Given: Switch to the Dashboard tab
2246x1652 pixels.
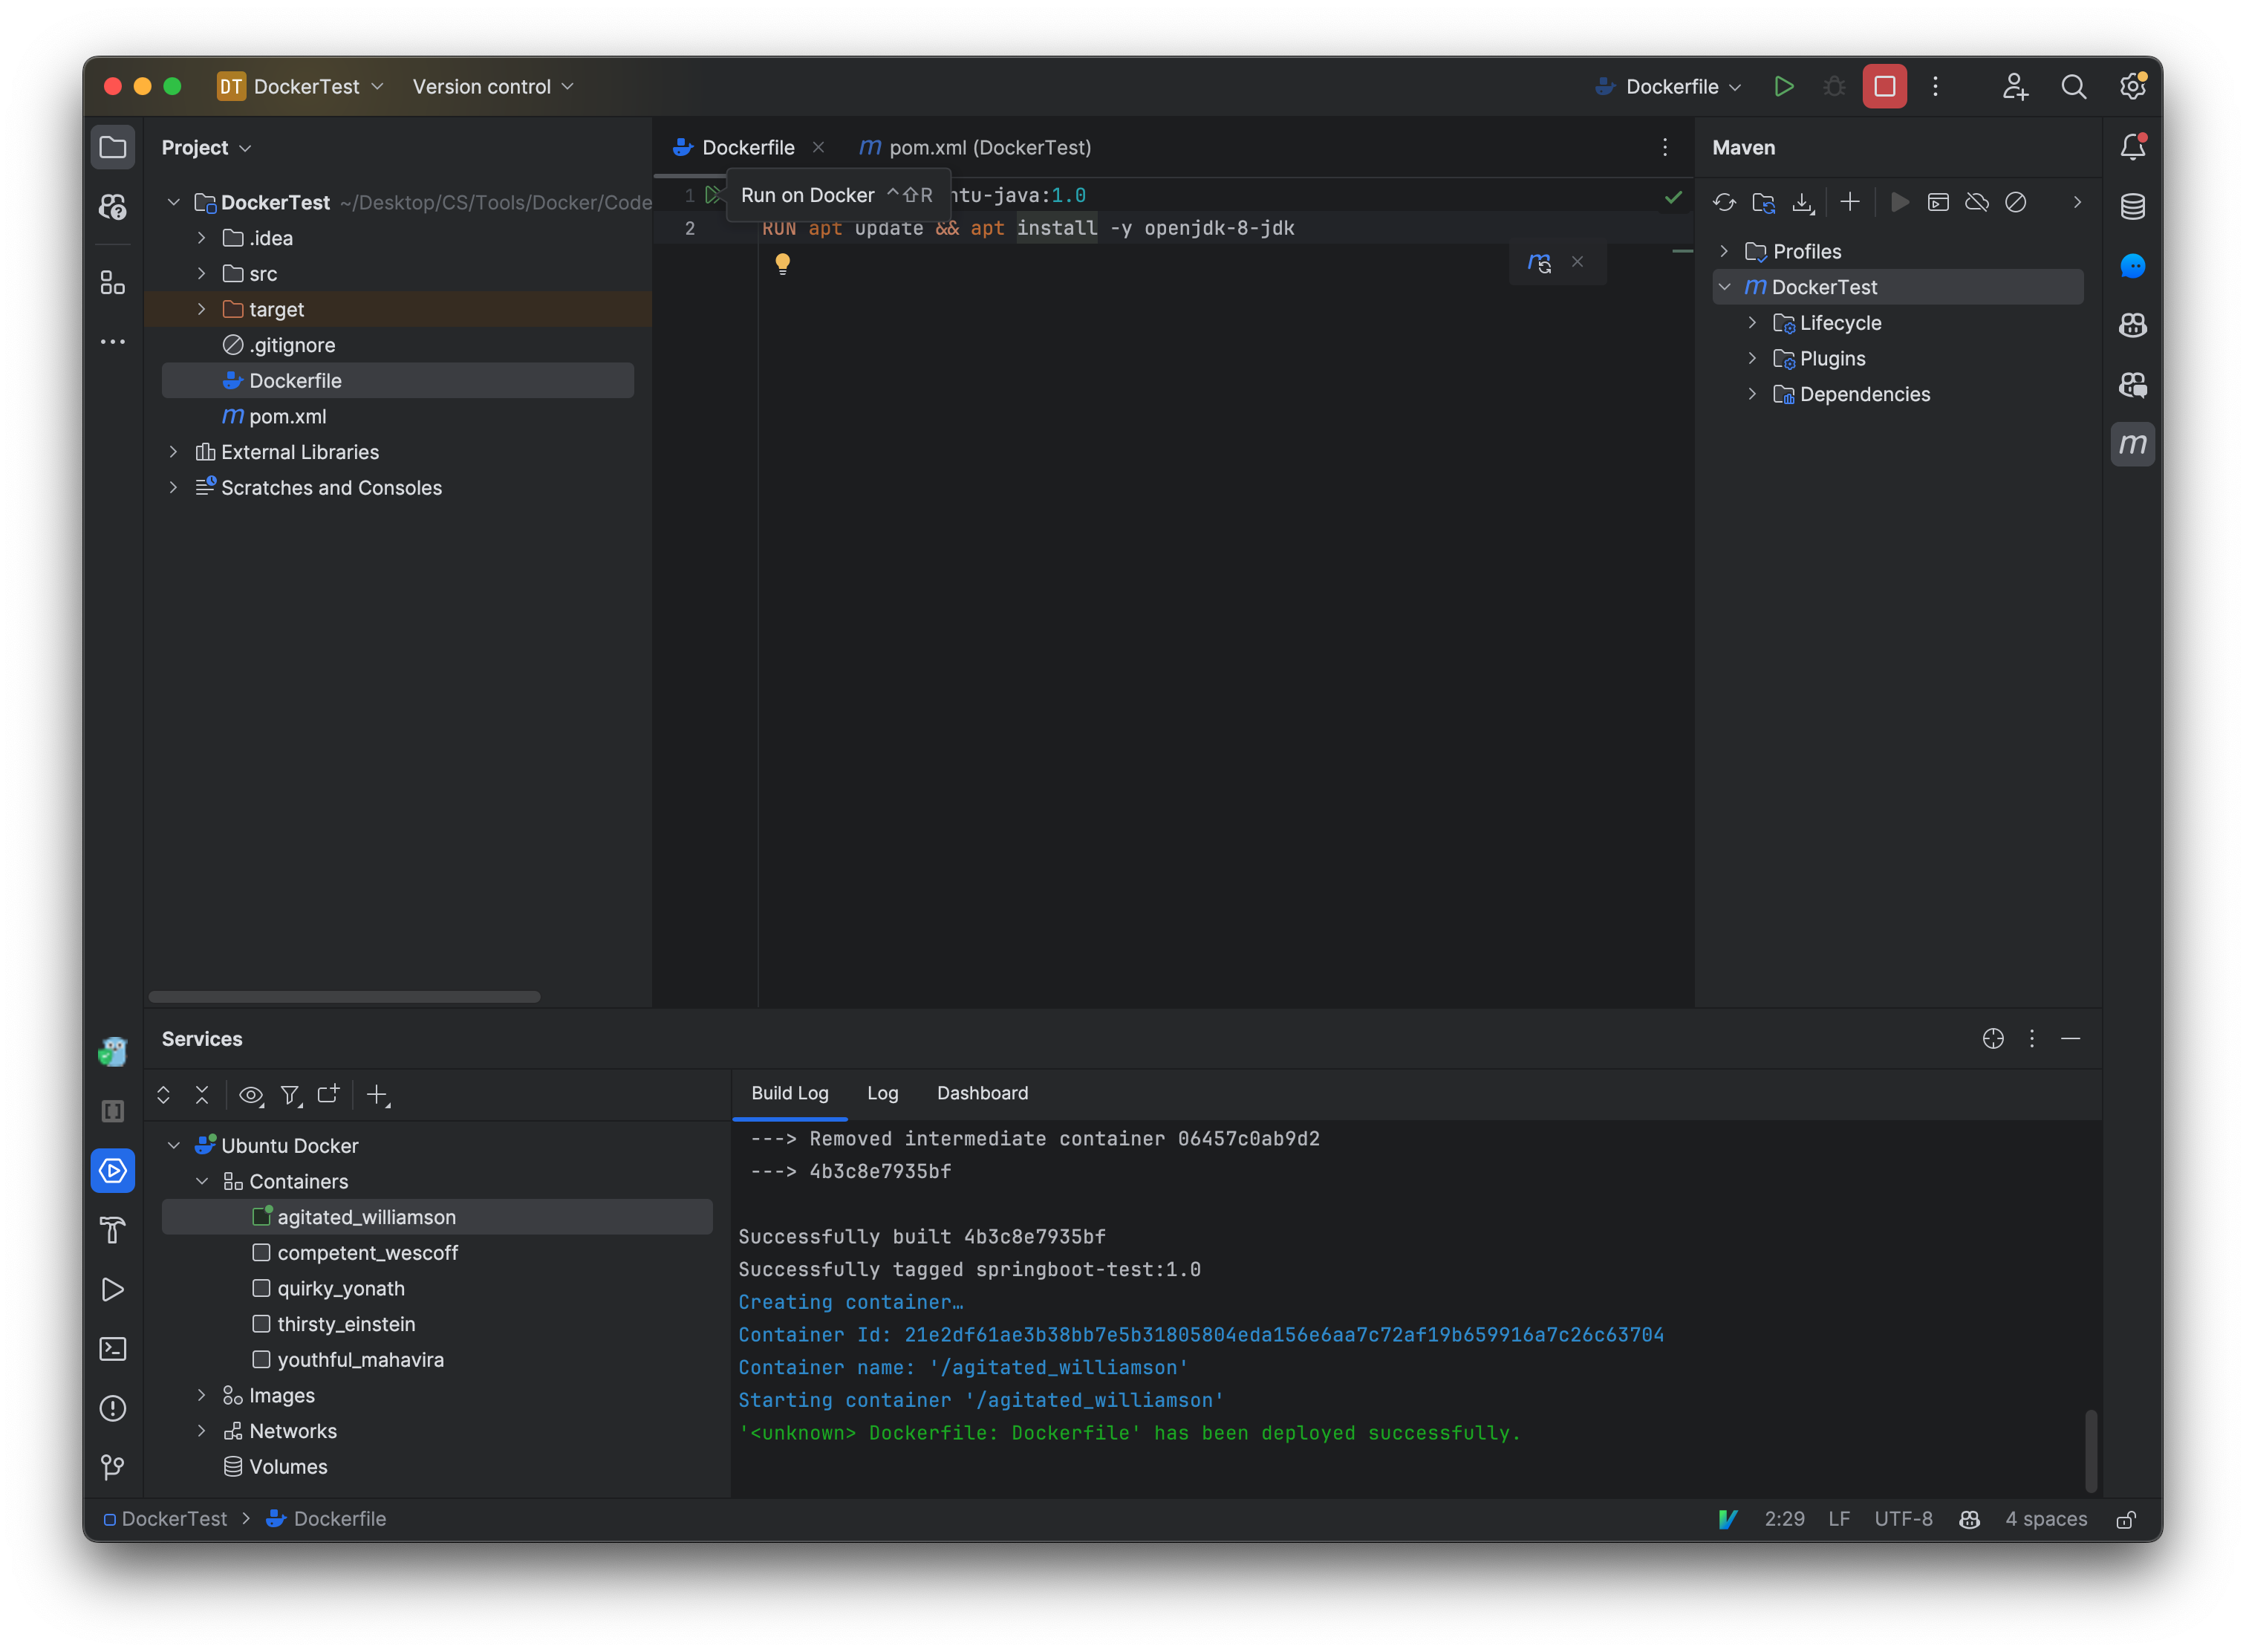Looking at the screenshot, I should [x=982, y=1094].
